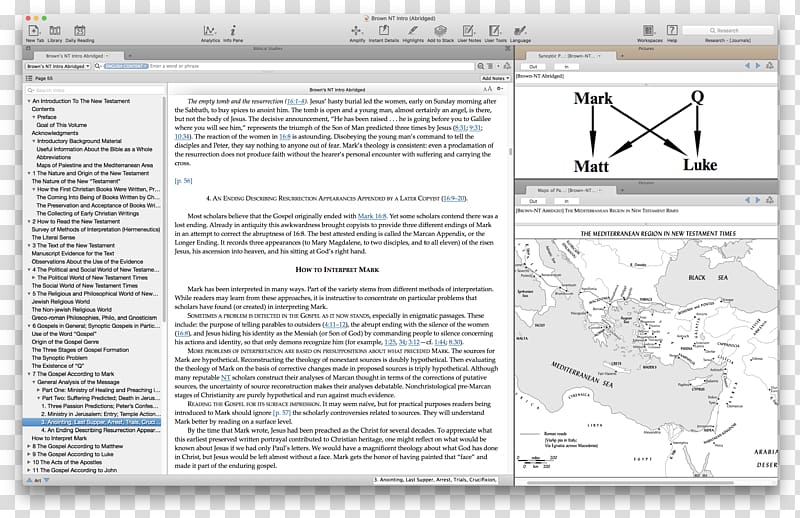This screenshot has height=518, width=800.
Task: Click share icon in Brown's NT Intro pane
Action: coord(507,66)
